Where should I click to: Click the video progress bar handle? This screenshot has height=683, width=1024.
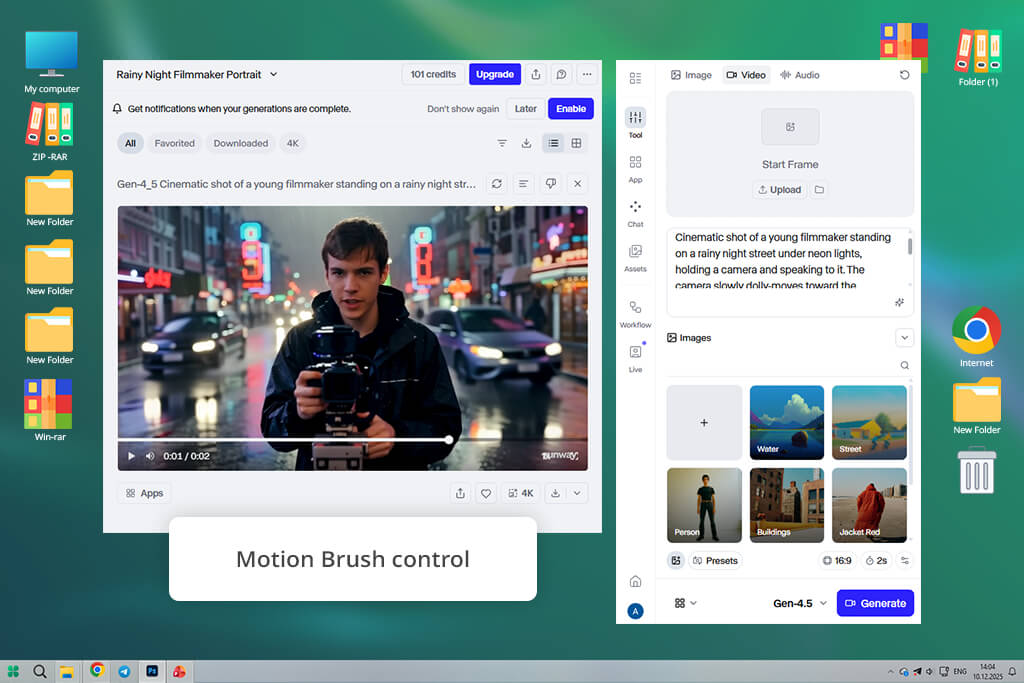click(x=449, y=440)
